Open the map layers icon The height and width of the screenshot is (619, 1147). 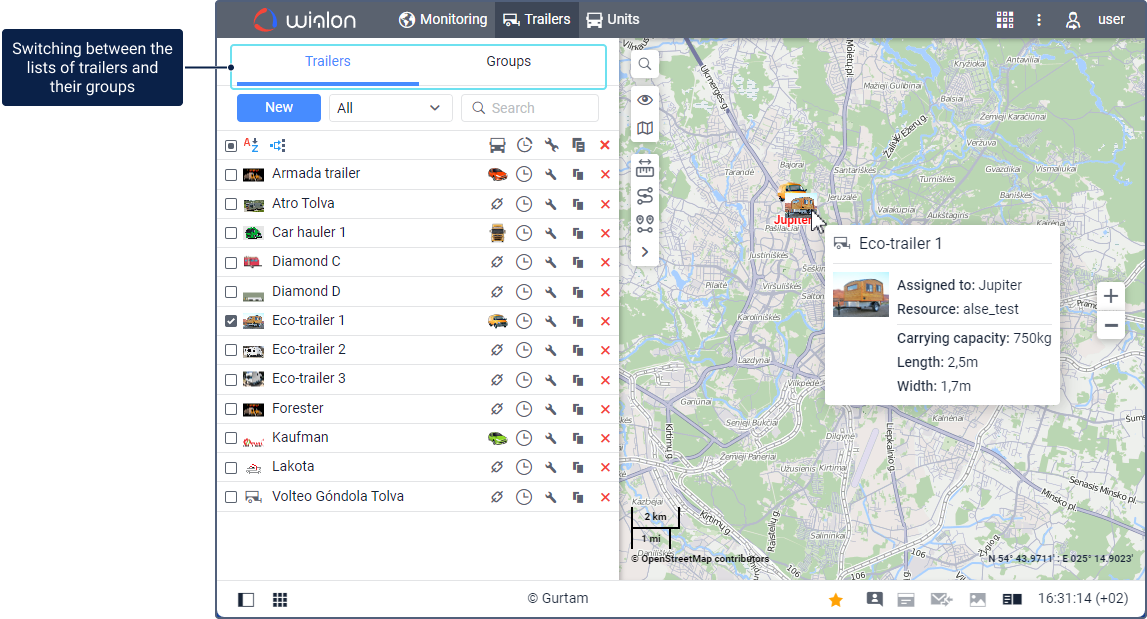[x=644, y=128]
